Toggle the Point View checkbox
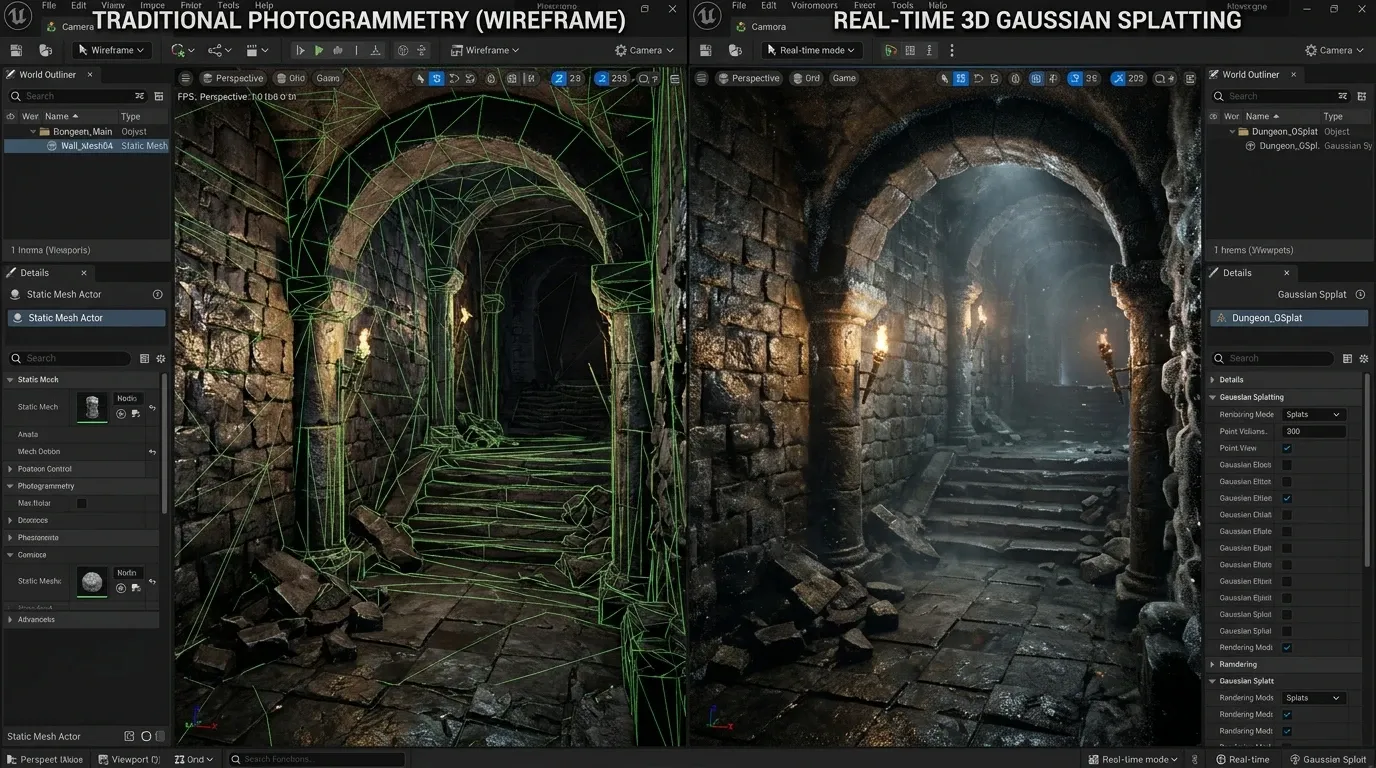Viewport: 1376px width, 768px height. pyautogui.click(x=1287, y=448)
